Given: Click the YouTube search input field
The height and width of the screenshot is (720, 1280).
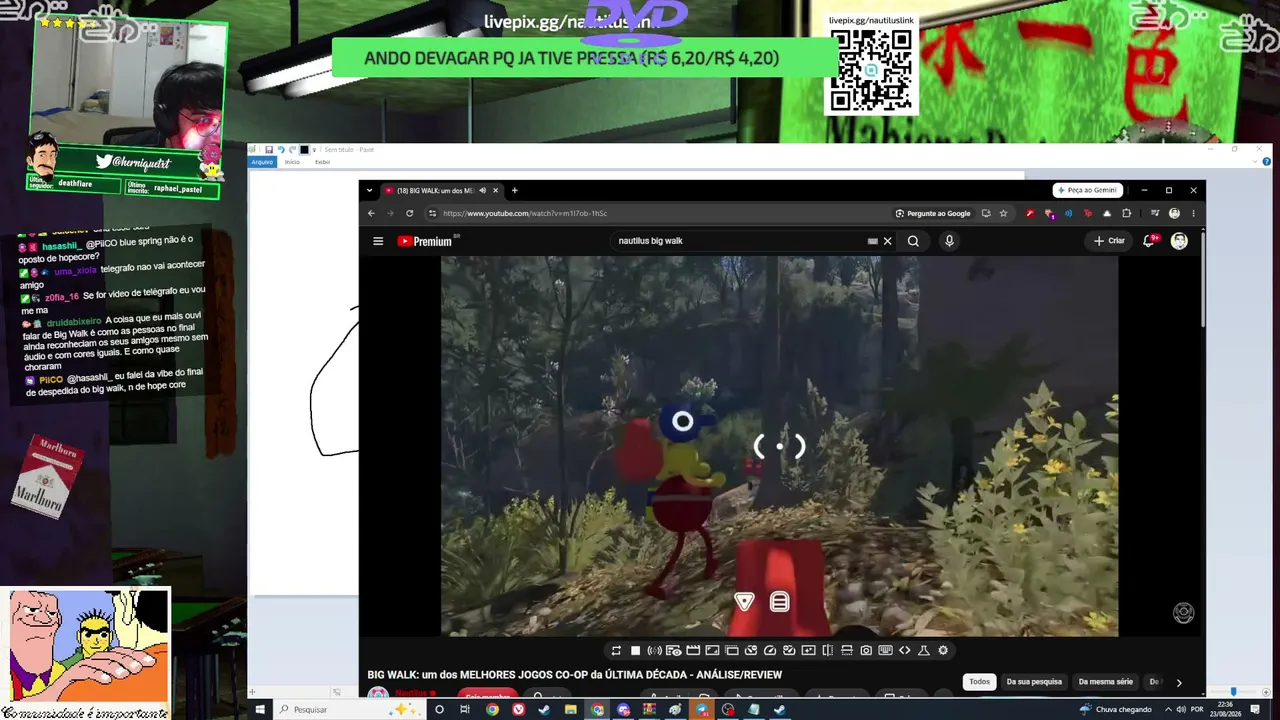Looking at the screenshot, I should 740,241.
